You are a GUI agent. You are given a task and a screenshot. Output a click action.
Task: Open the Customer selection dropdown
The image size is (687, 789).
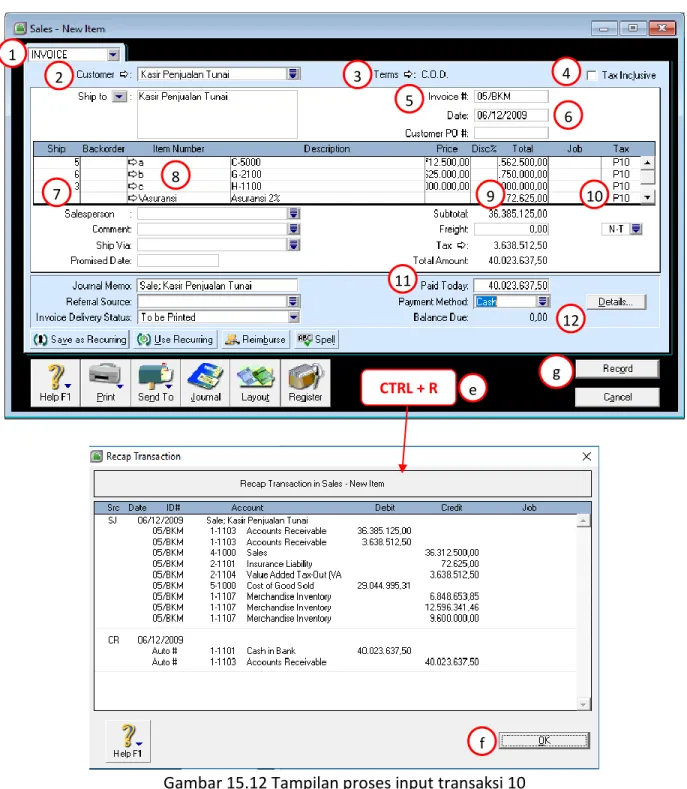pos(293,74)
